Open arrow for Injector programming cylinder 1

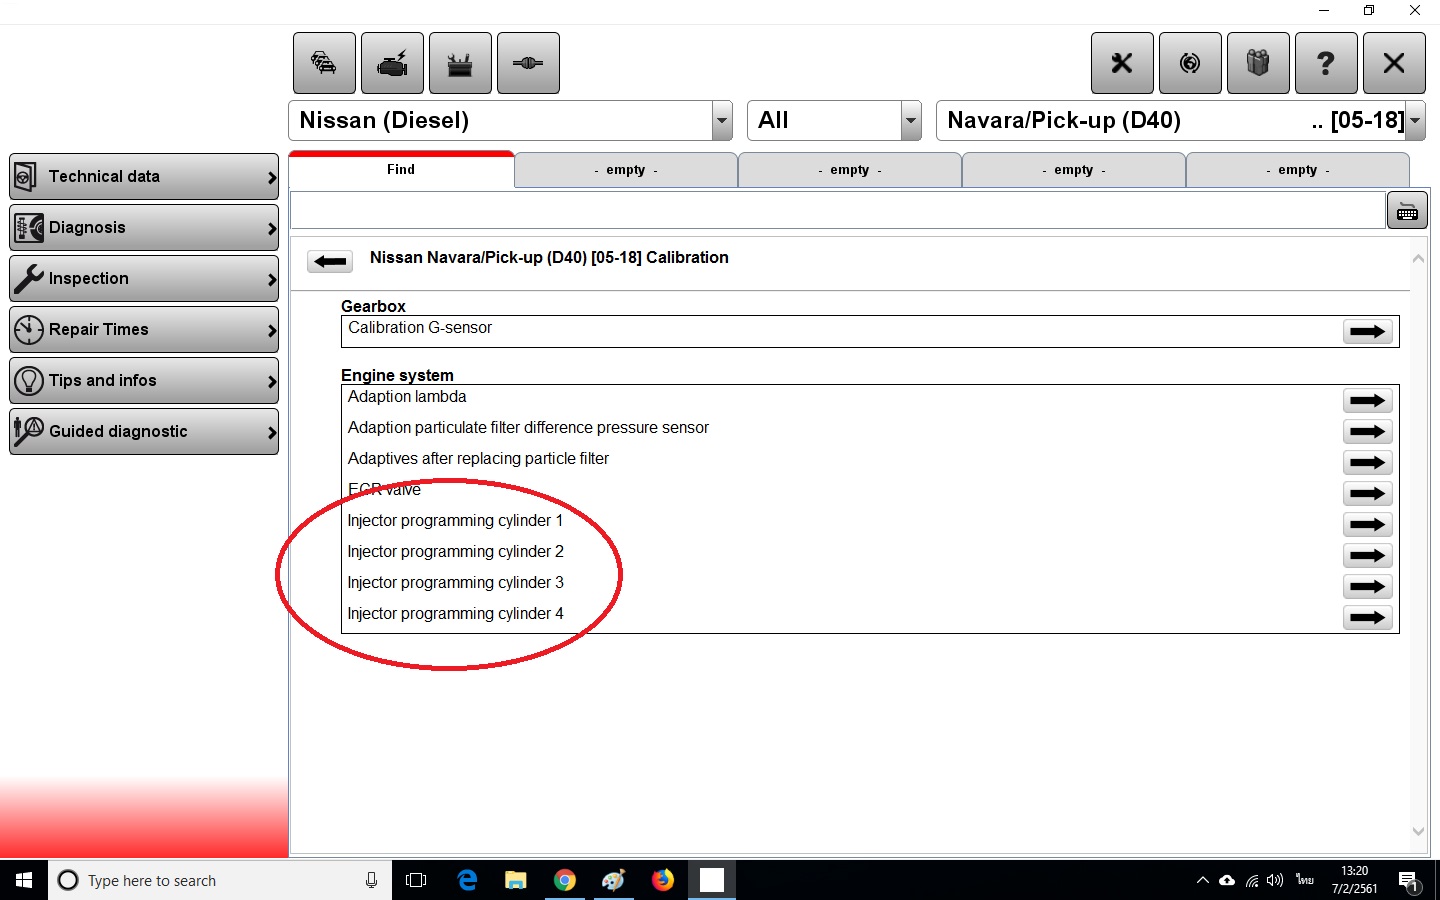[x=1368, y=525]
